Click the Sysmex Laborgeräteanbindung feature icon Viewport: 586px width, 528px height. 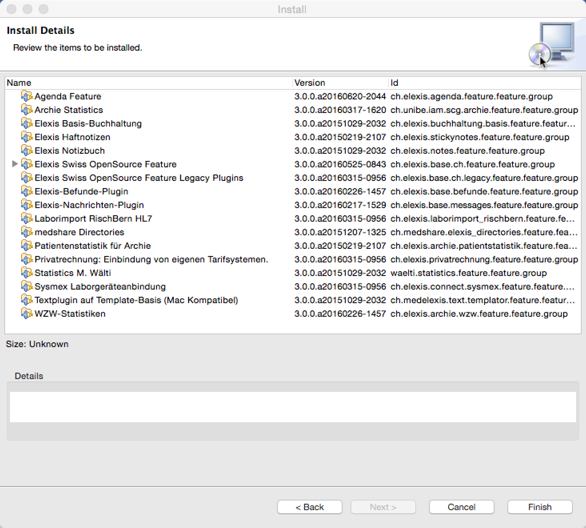pyautogui.click(x=27, y=287)
